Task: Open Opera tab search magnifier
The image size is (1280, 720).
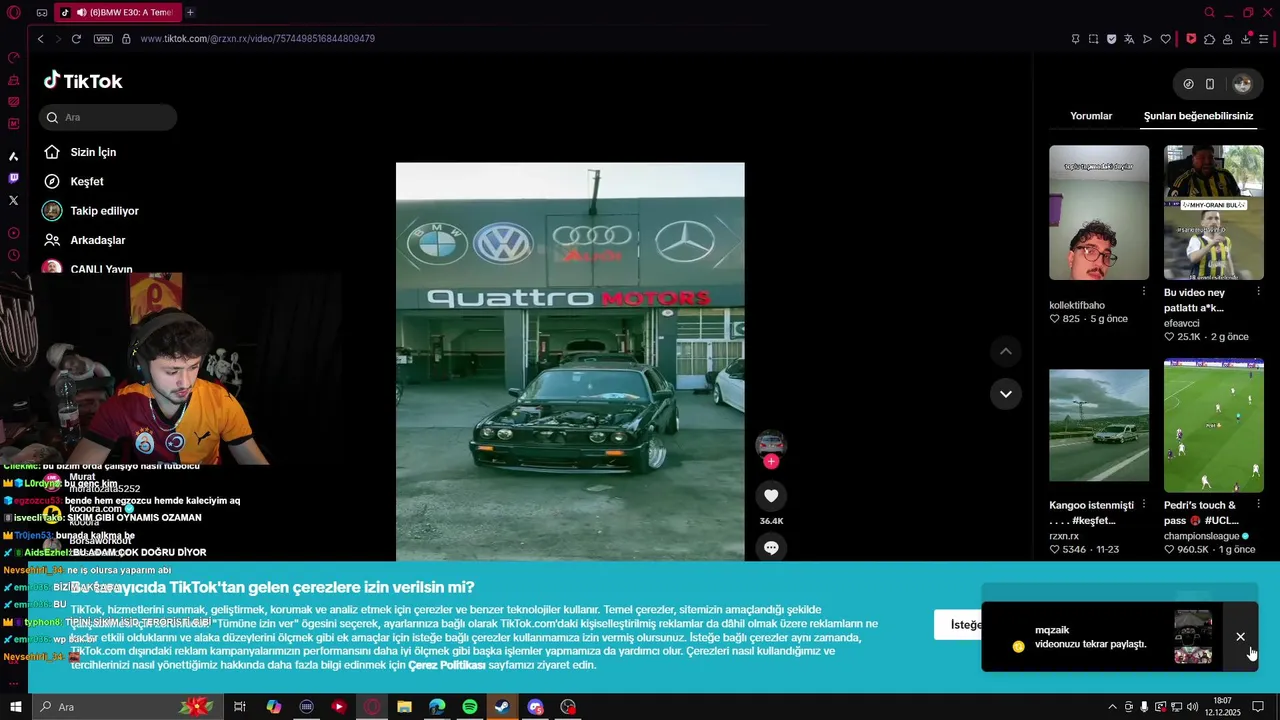Action: 1209,13
